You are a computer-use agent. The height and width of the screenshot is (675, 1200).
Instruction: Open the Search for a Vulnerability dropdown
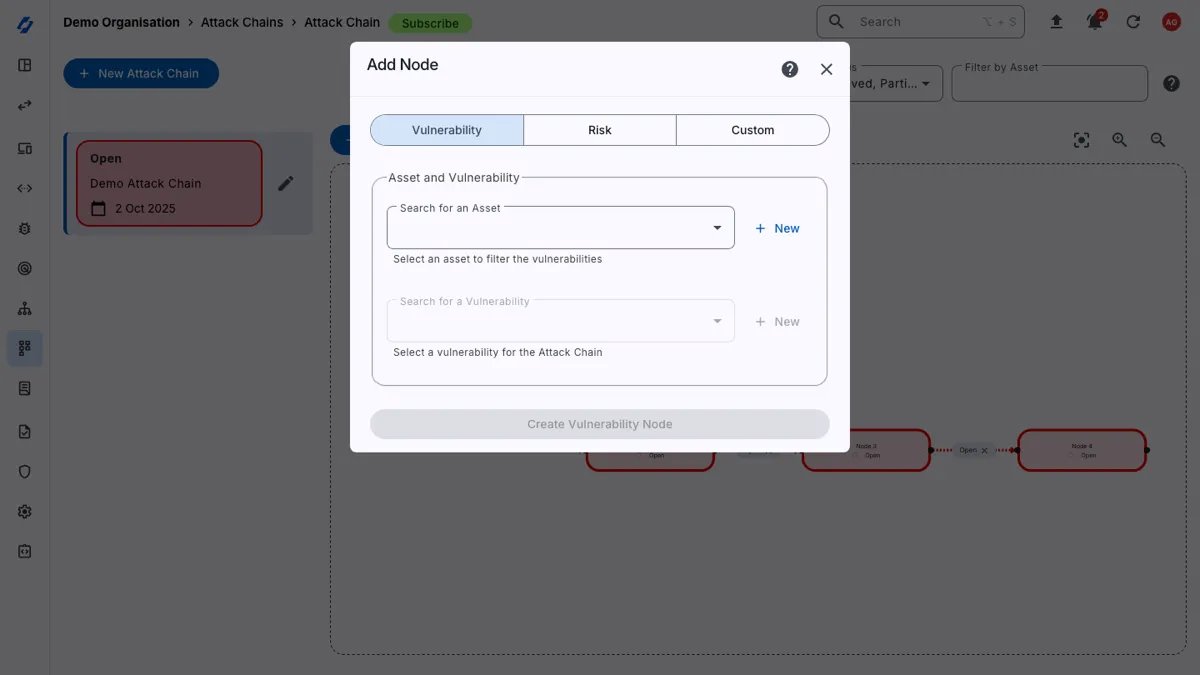click(717, 320)
